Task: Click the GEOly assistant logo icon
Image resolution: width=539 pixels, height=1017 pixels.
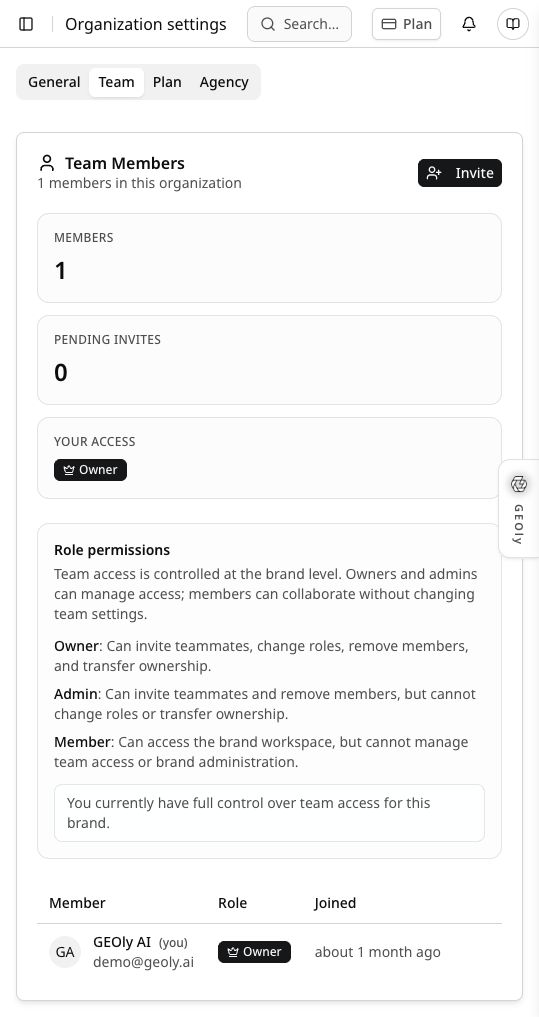Action: coord(519,484)
